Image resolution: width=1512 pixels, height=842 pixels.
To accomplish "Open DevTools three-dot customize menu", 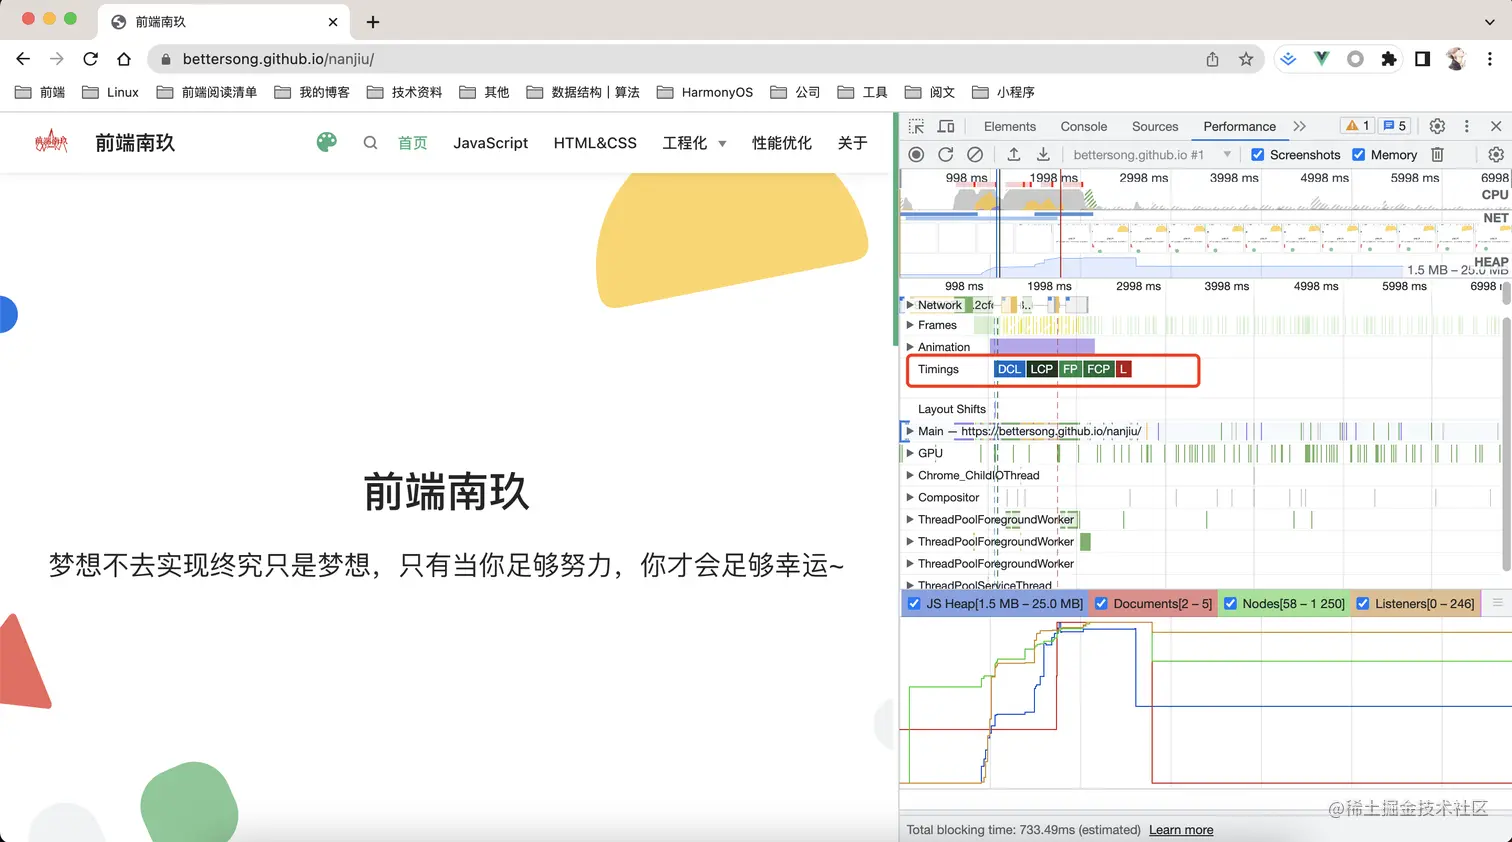I will pos(1467,126).
